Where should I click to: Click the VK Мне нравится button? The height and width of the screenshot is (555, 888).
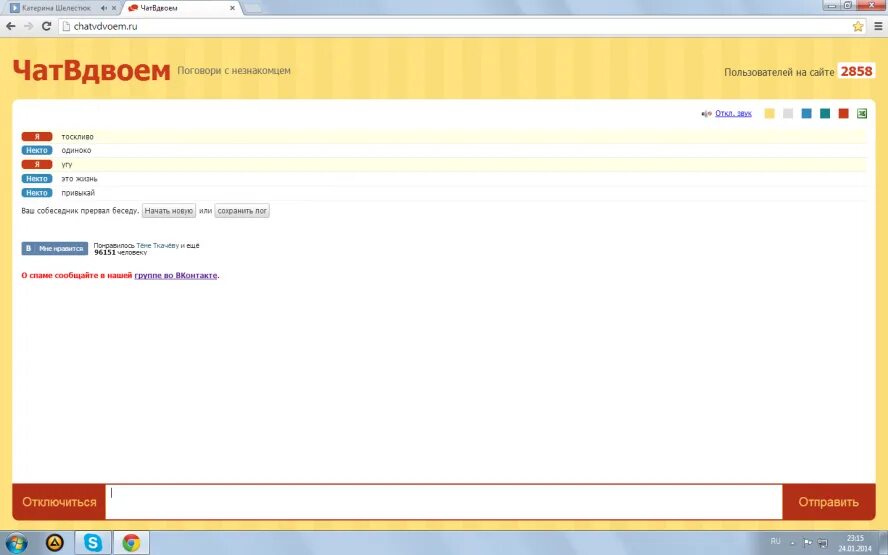pyautogui.click(x=55, y=249)
